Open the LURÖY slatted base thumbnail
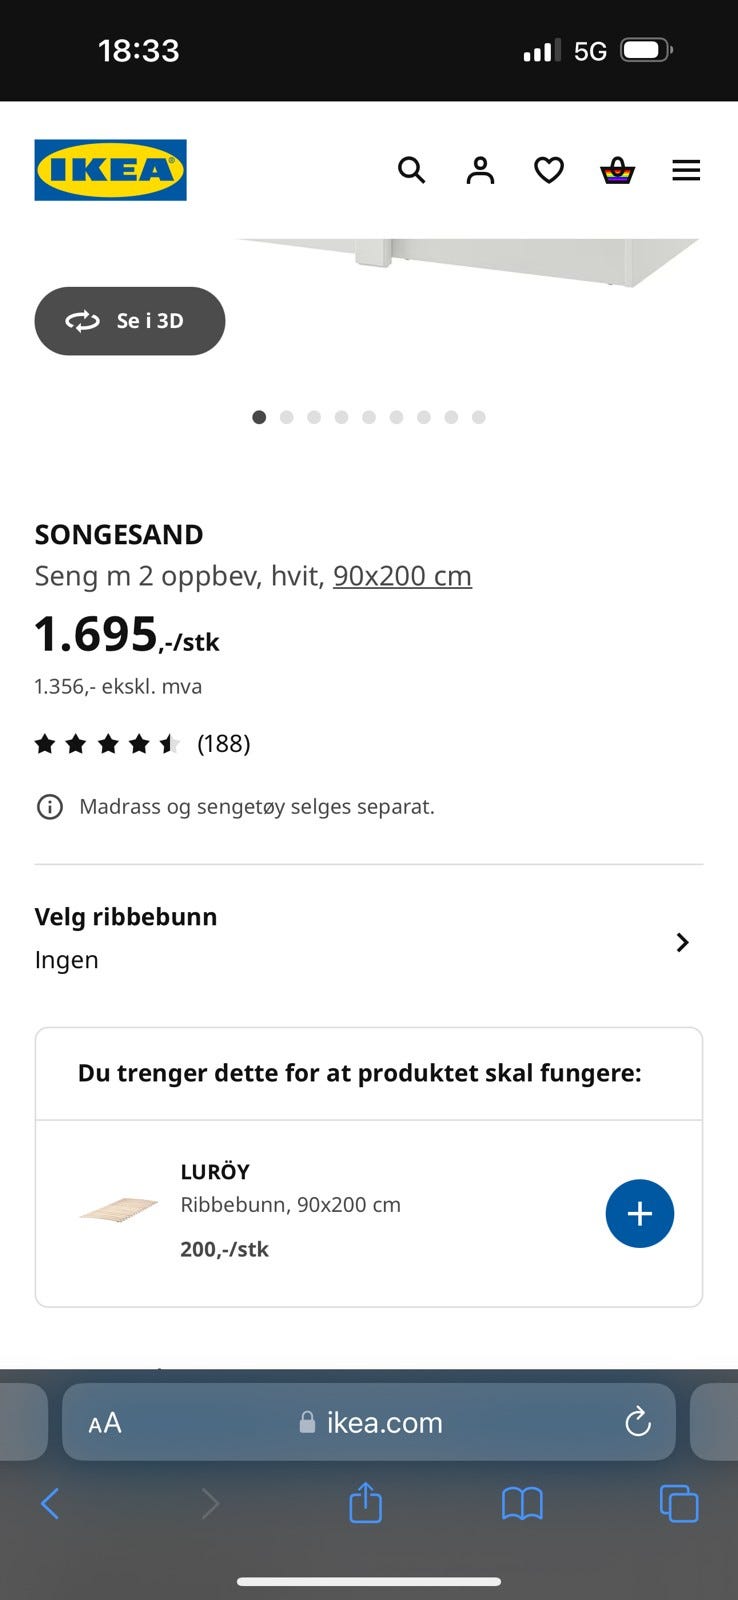The image size is (738, 1600). [x=119, y=1210]
